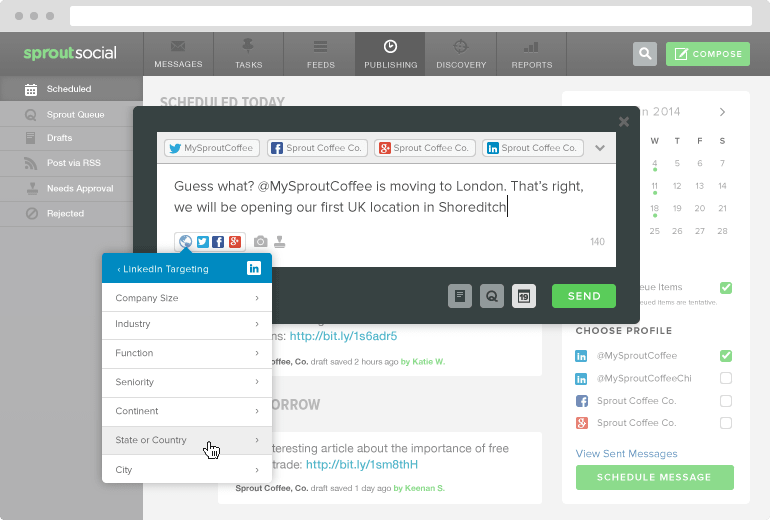This screenshot has height=520, width=770.
Task: Select the Google+ Sprout Coffee Co. chip
Action: (425, 148)
